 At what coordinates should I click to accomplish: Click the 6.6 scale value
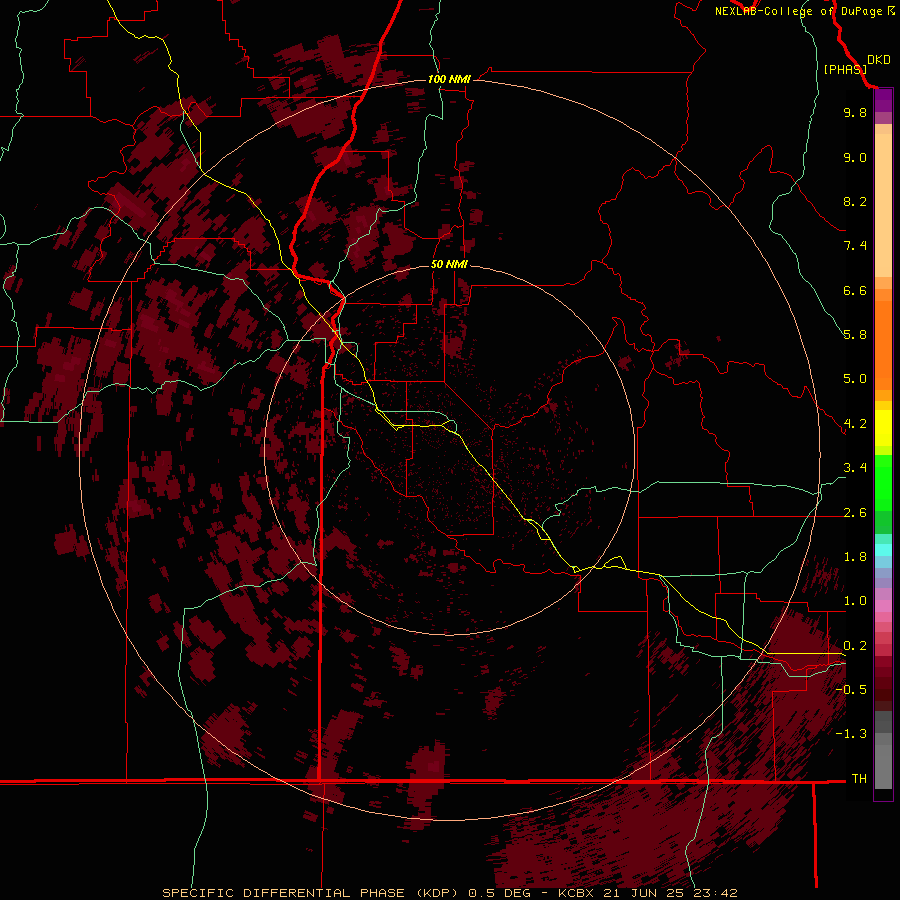tap(855, 290)
